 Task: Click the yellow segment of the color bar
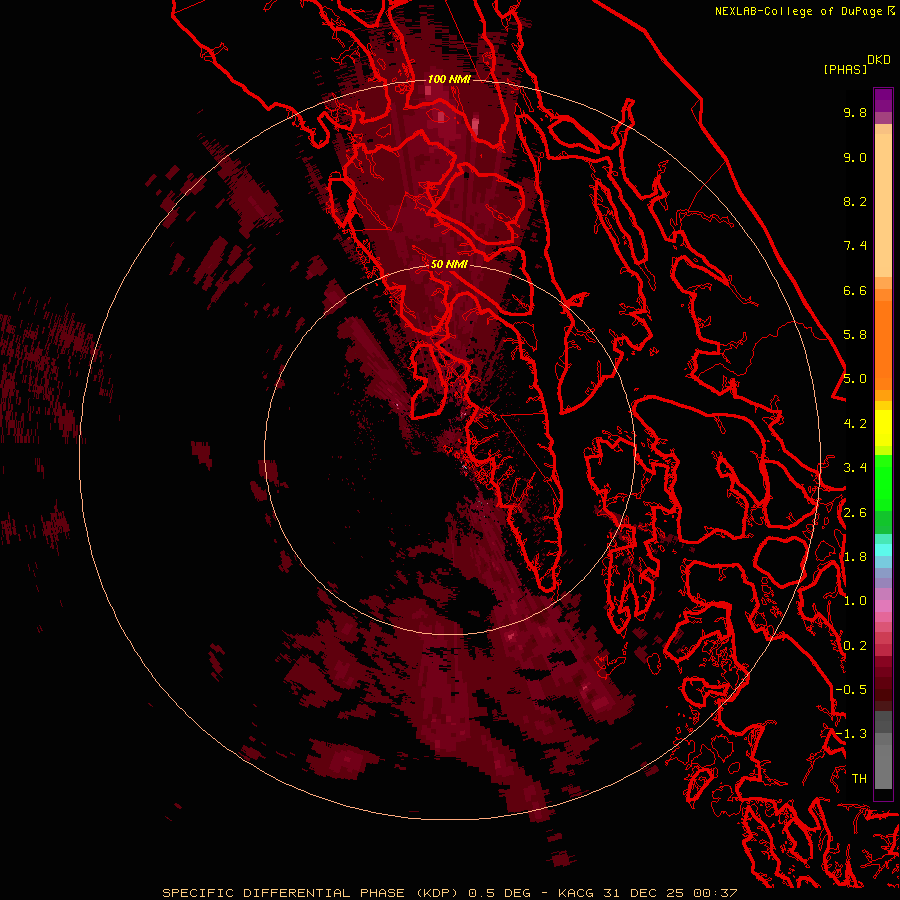pyautogui.click(x=883, y=428)
